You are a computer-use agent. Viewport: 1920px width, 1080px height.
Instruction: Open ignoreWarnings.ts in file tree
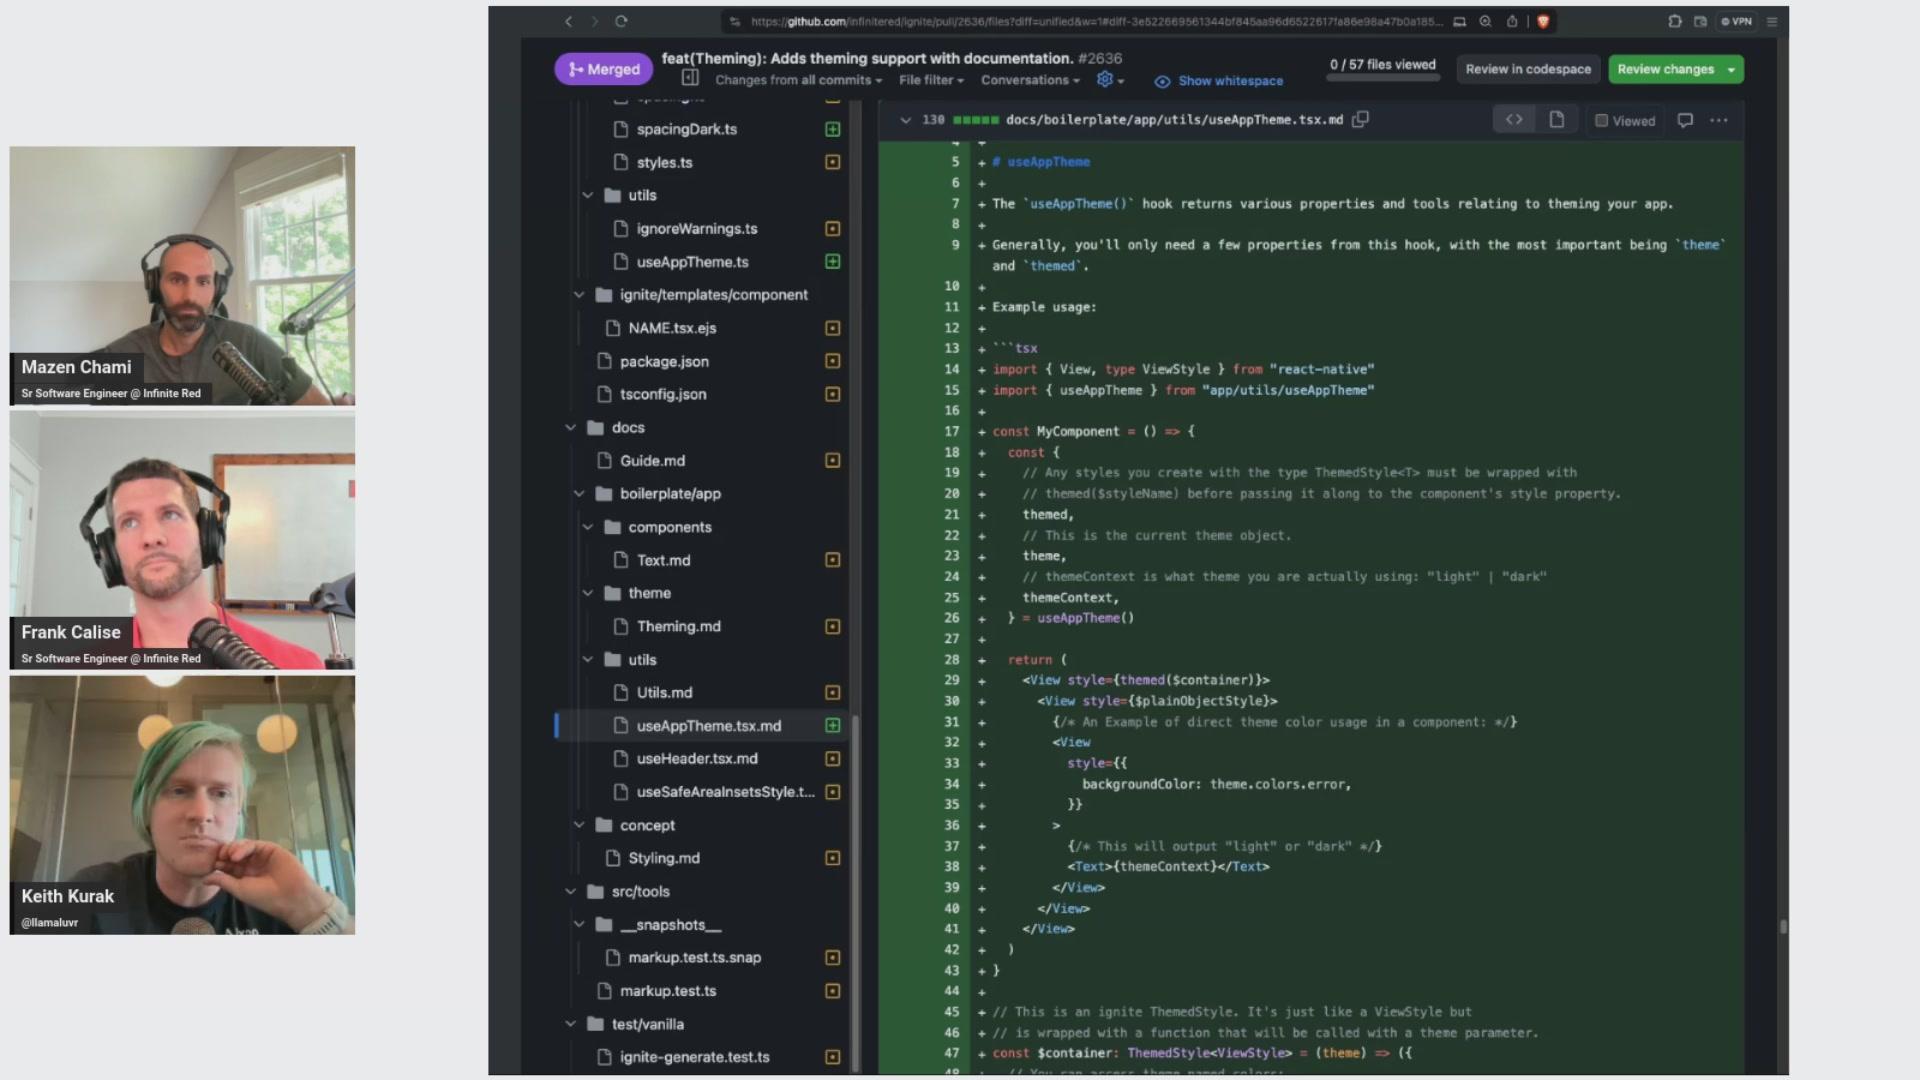click(697, 229)
